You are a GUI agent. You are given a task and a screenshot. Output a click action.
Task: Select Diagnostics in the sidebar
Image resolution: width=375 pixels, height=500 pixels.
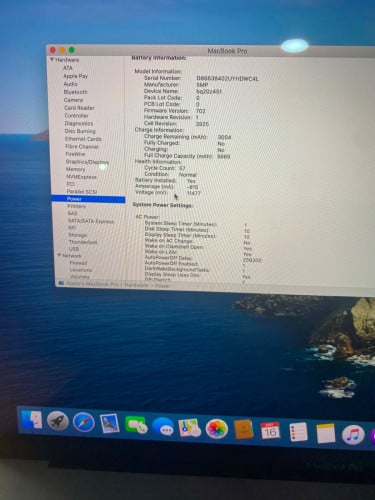(x=79, y=123)
